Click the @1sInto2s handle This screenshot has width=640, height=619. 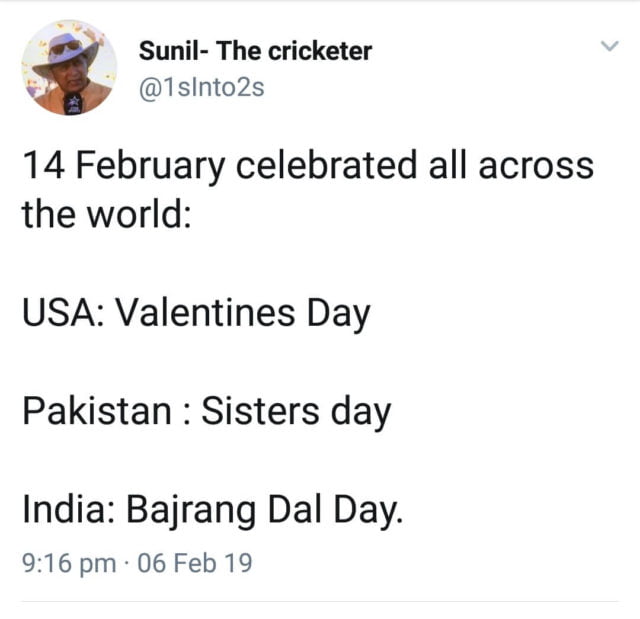point(201,87)
